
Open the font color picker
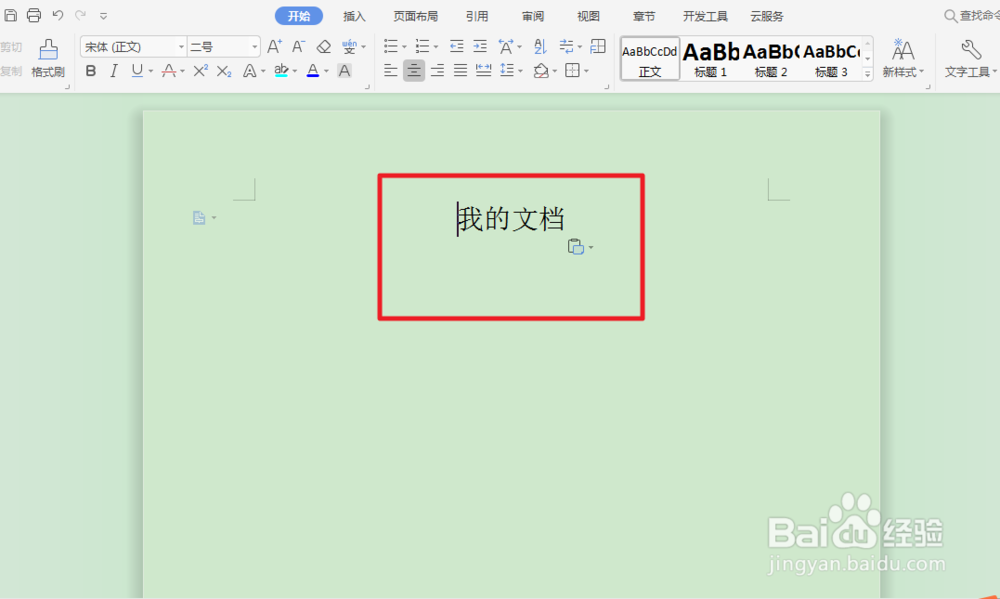click(x=312, y=70)
